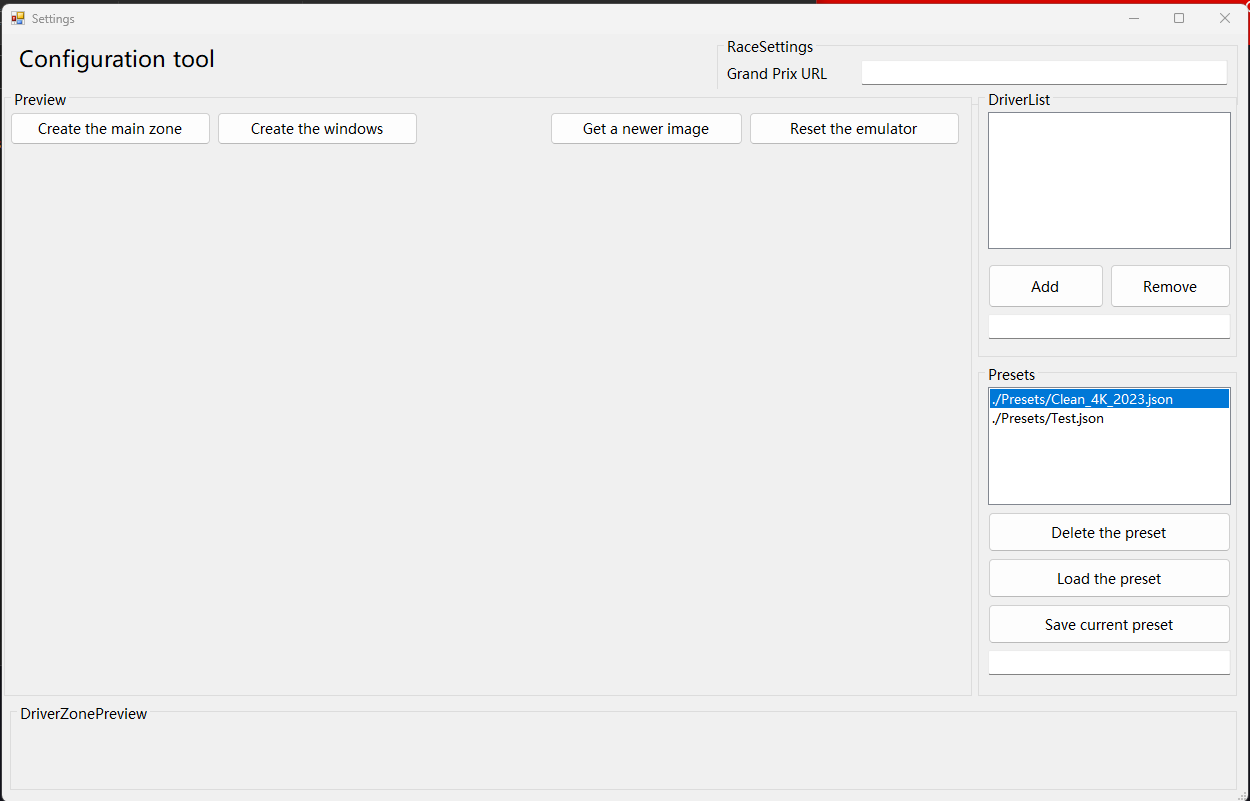Minimize the Settings window
This screenshot has height=801, width=1250.
[1134, 18]
